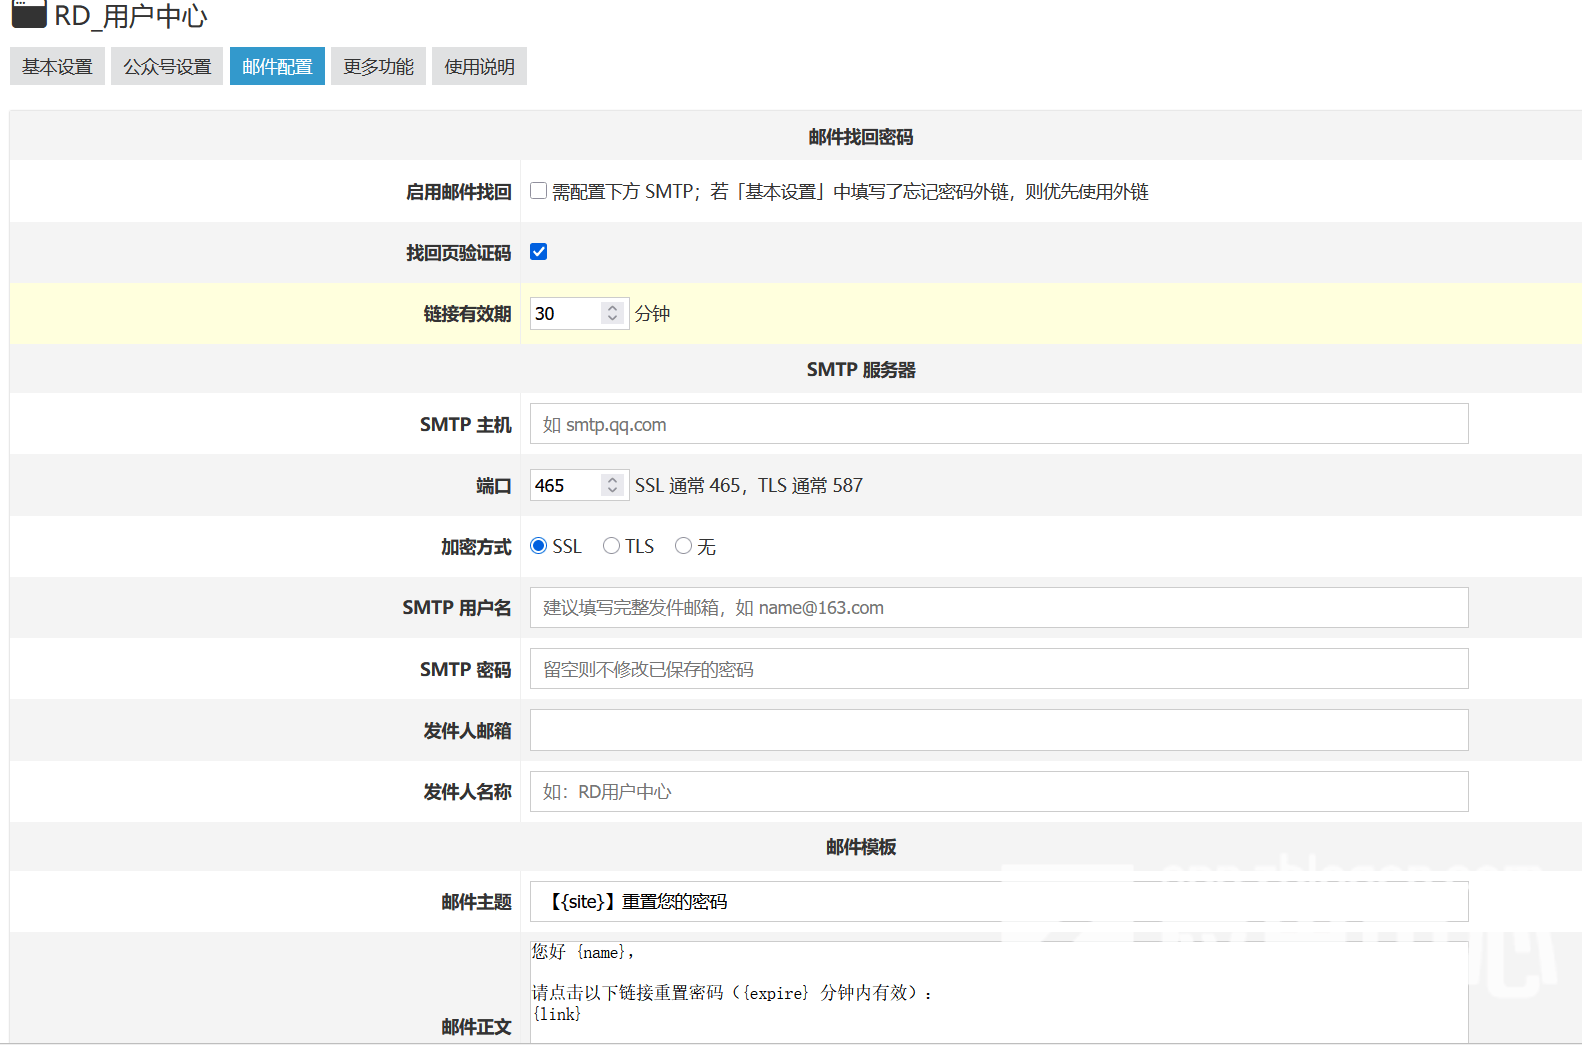Decrease the 端口 value with down arrow
The image size is (1582, 1045).
pos(613,491)
